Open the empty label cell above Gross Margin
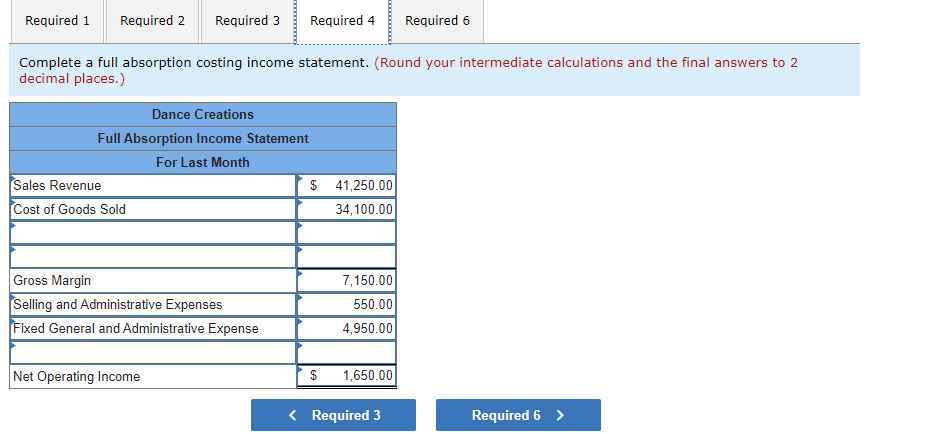Image resolution: width=927 pixels, height=434 pixels. pos(153,257)
